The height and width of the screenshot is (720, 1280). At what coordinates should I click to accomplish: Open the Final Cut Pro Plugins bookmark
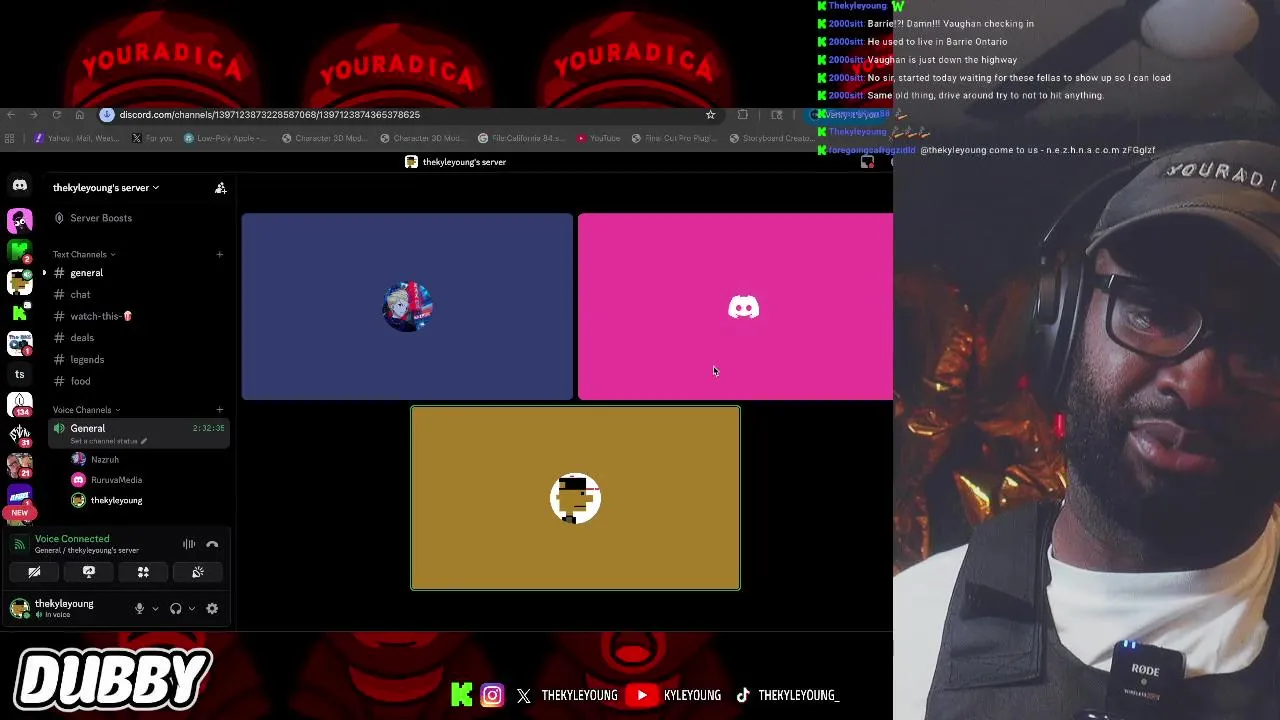click(675, 139)
